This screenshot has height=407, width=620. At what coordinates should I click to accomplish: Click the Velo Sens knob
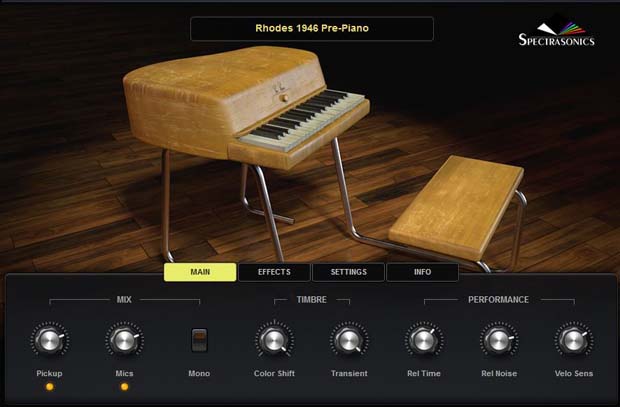pos(573,340)
